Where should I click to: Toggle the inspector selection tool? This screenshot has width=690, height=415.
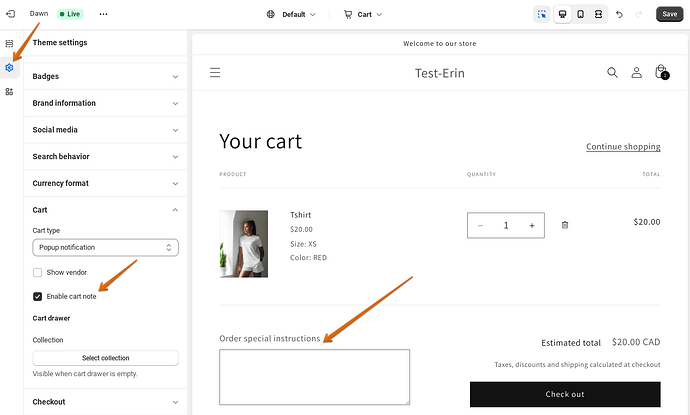pyautogui.click(x=543, y=15)
